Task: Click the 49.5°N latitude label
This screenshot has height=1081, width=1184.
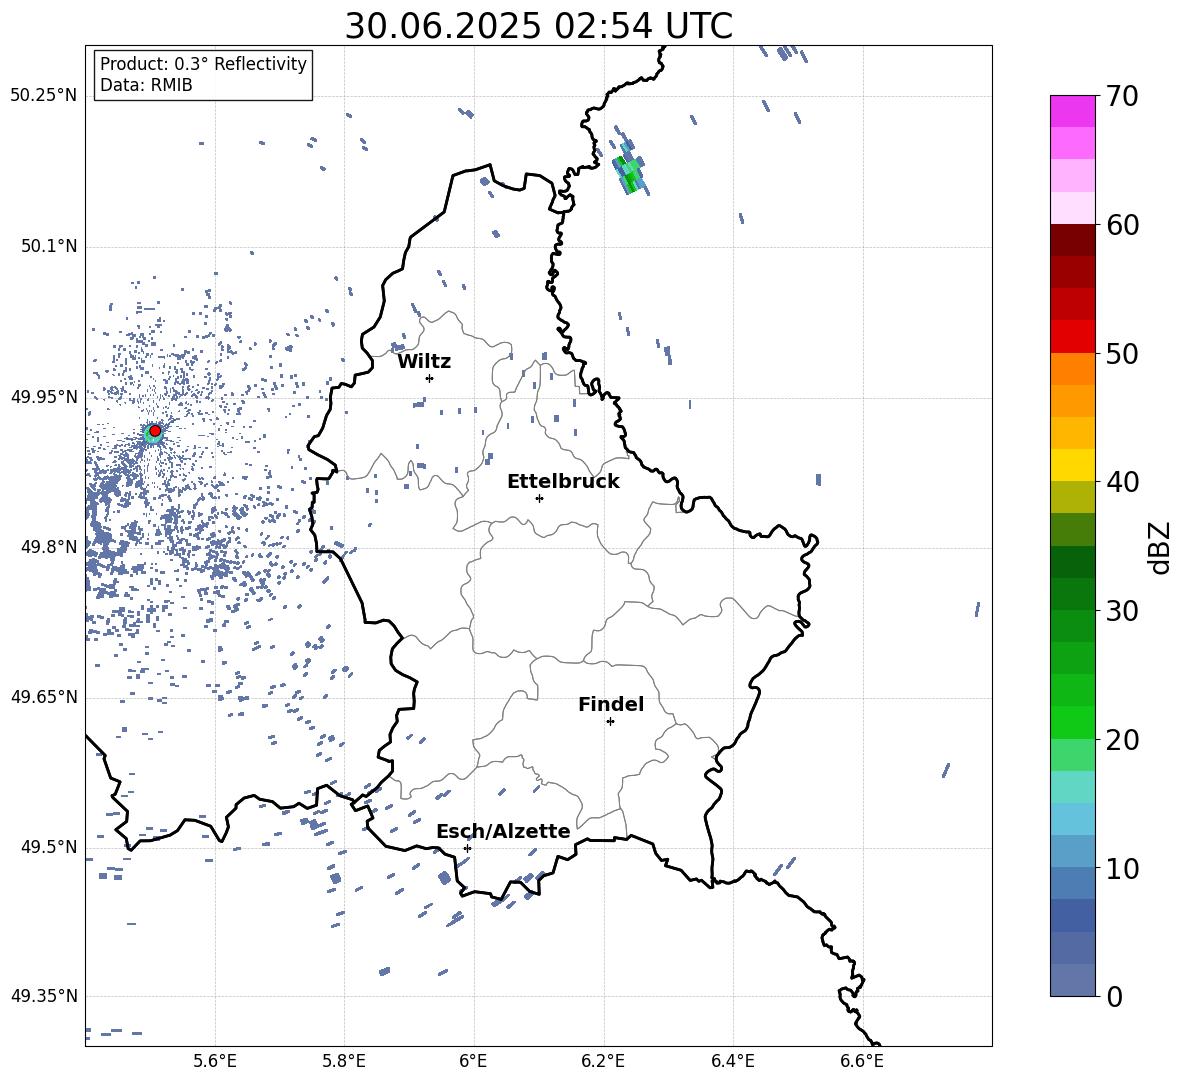Action: pyautogui.click(x=48, y=847)
